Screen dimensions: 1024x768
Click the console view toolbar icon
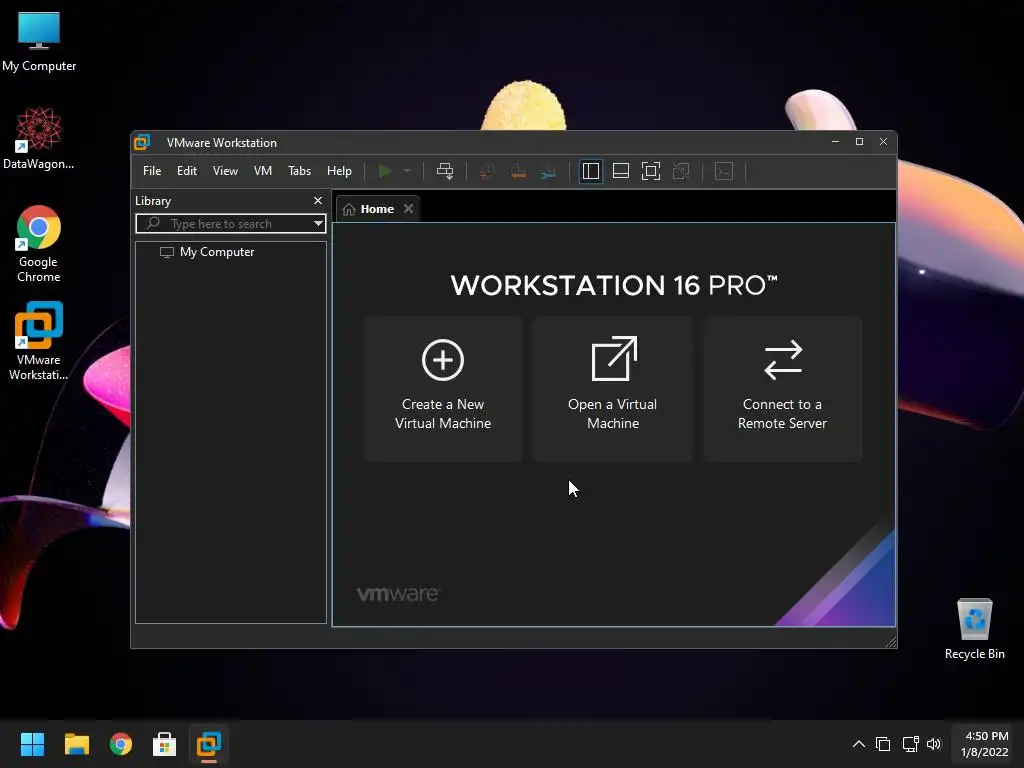[724, 171]
